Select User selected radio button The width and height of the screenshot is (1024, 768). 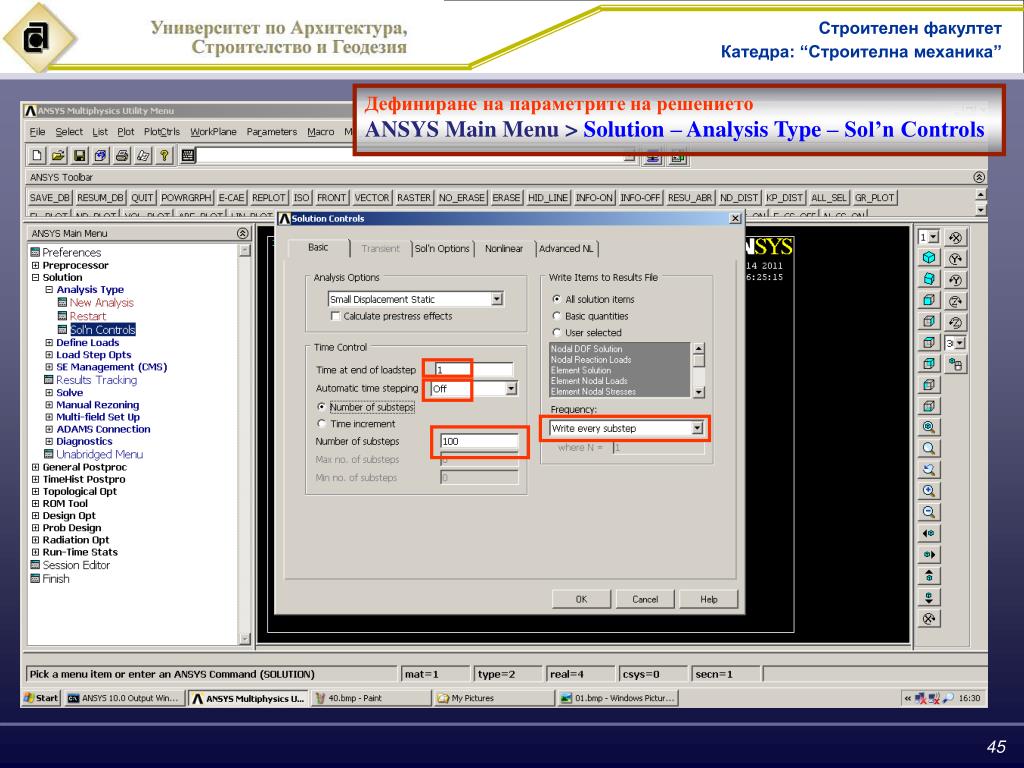point(556,332)
